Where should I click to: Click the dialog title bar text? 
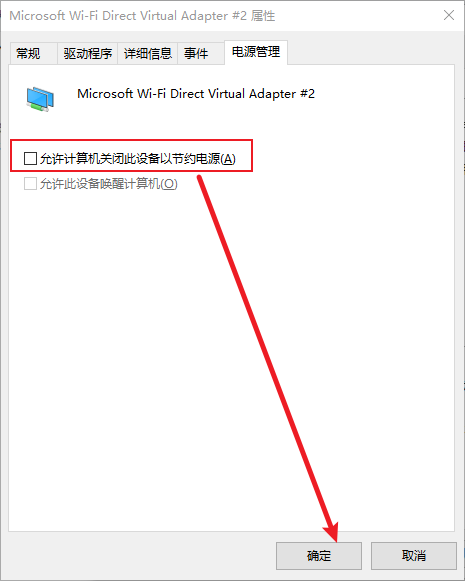(x=142, y=16)
